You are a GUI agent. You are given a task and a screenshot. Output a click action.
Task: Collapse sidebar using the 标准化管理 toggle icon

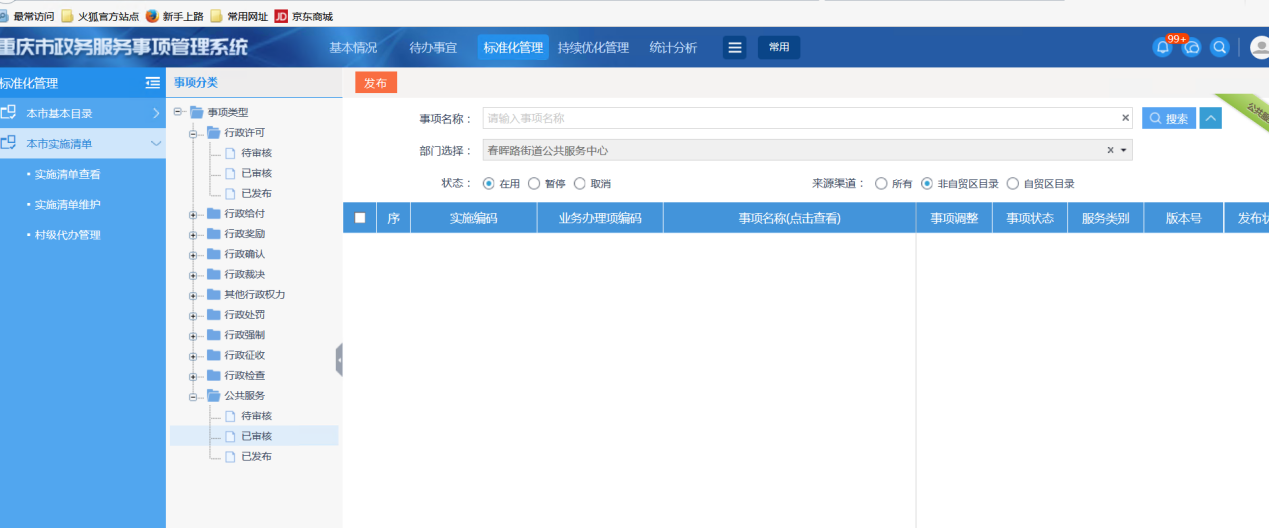(x=152, y=83)
